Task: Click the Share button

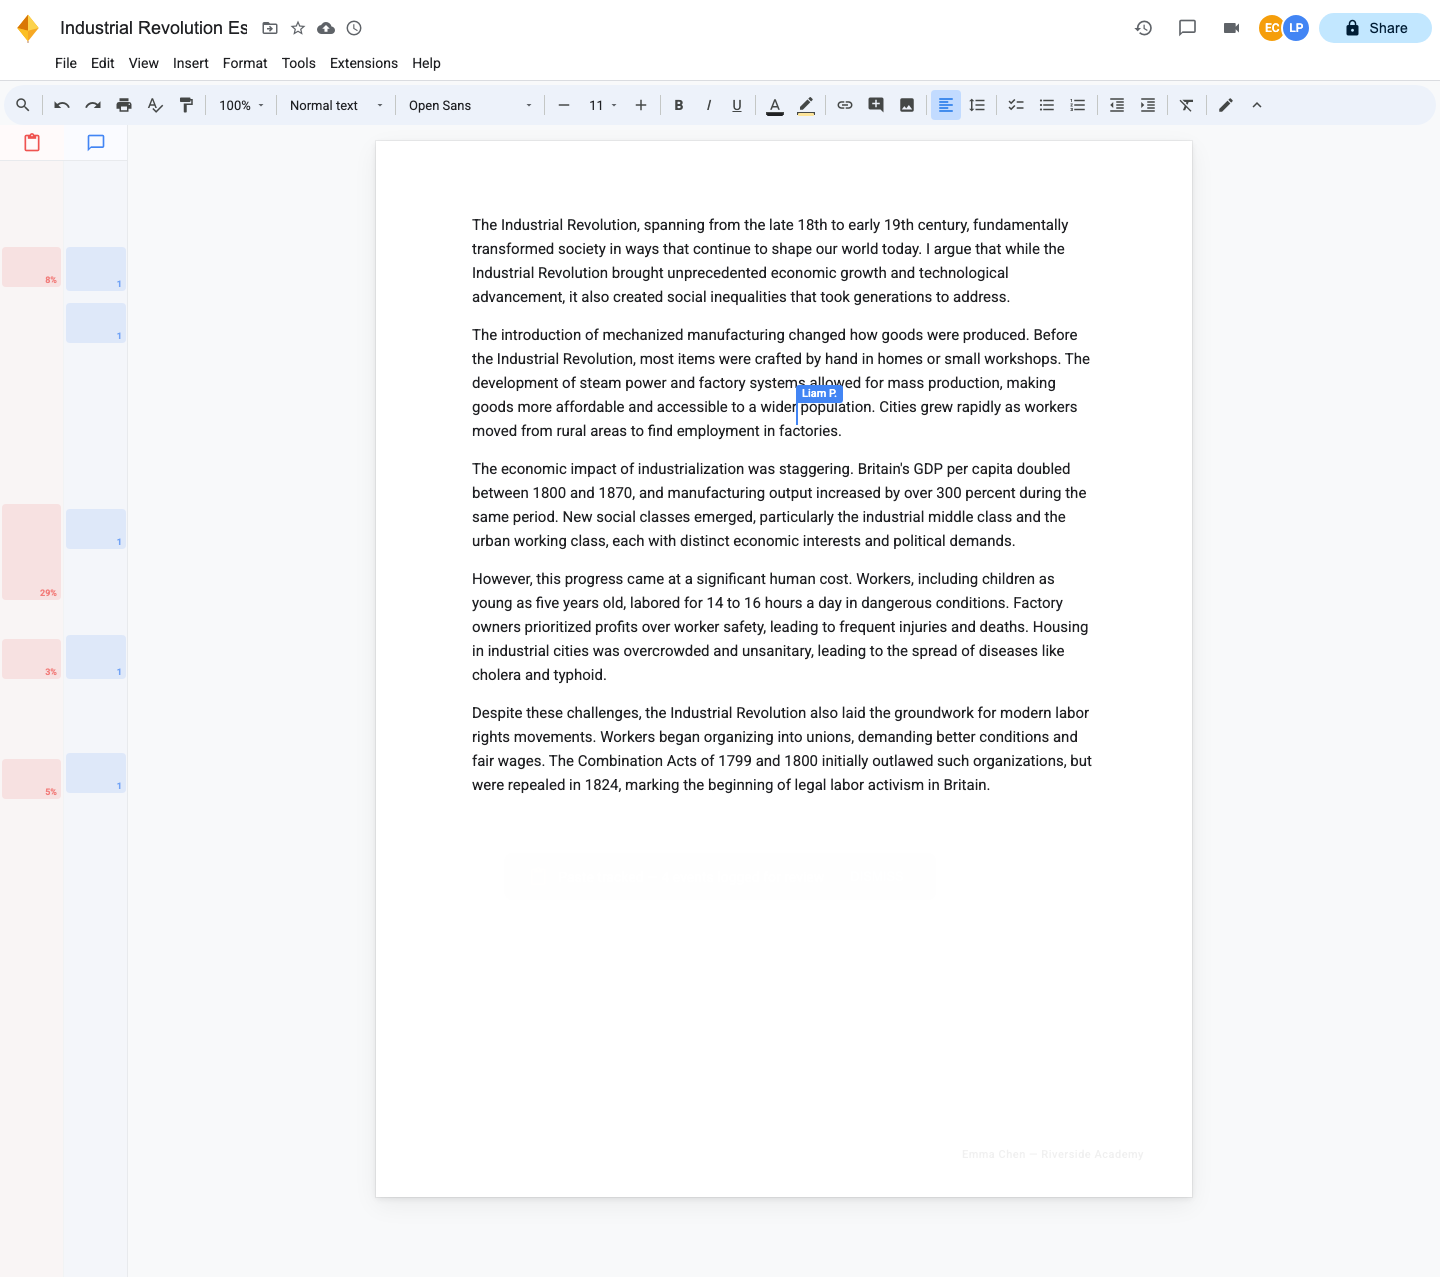Action: coord(1375,28)
